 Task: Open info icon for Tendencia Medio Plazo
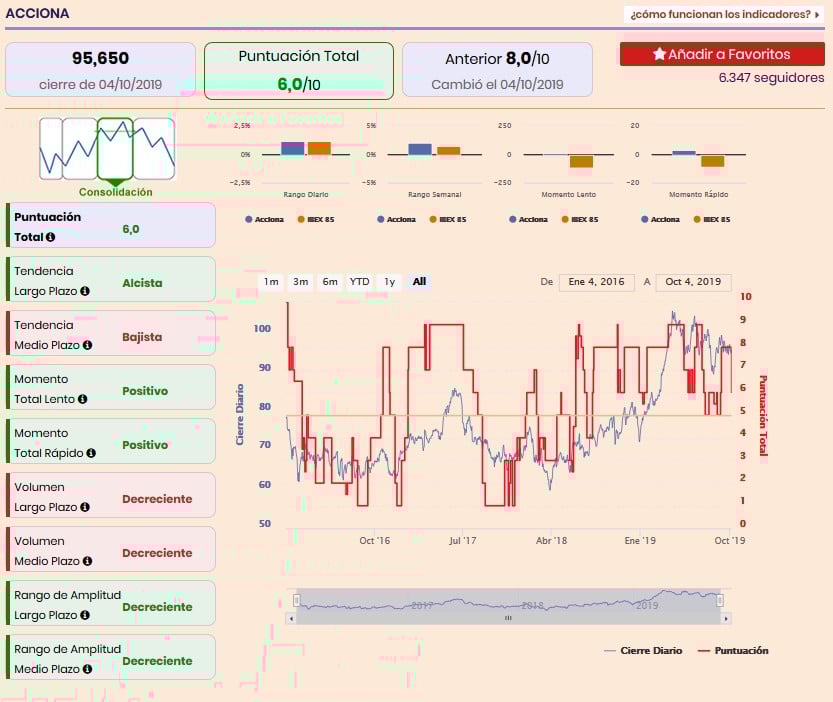click(x=87, y=345)
